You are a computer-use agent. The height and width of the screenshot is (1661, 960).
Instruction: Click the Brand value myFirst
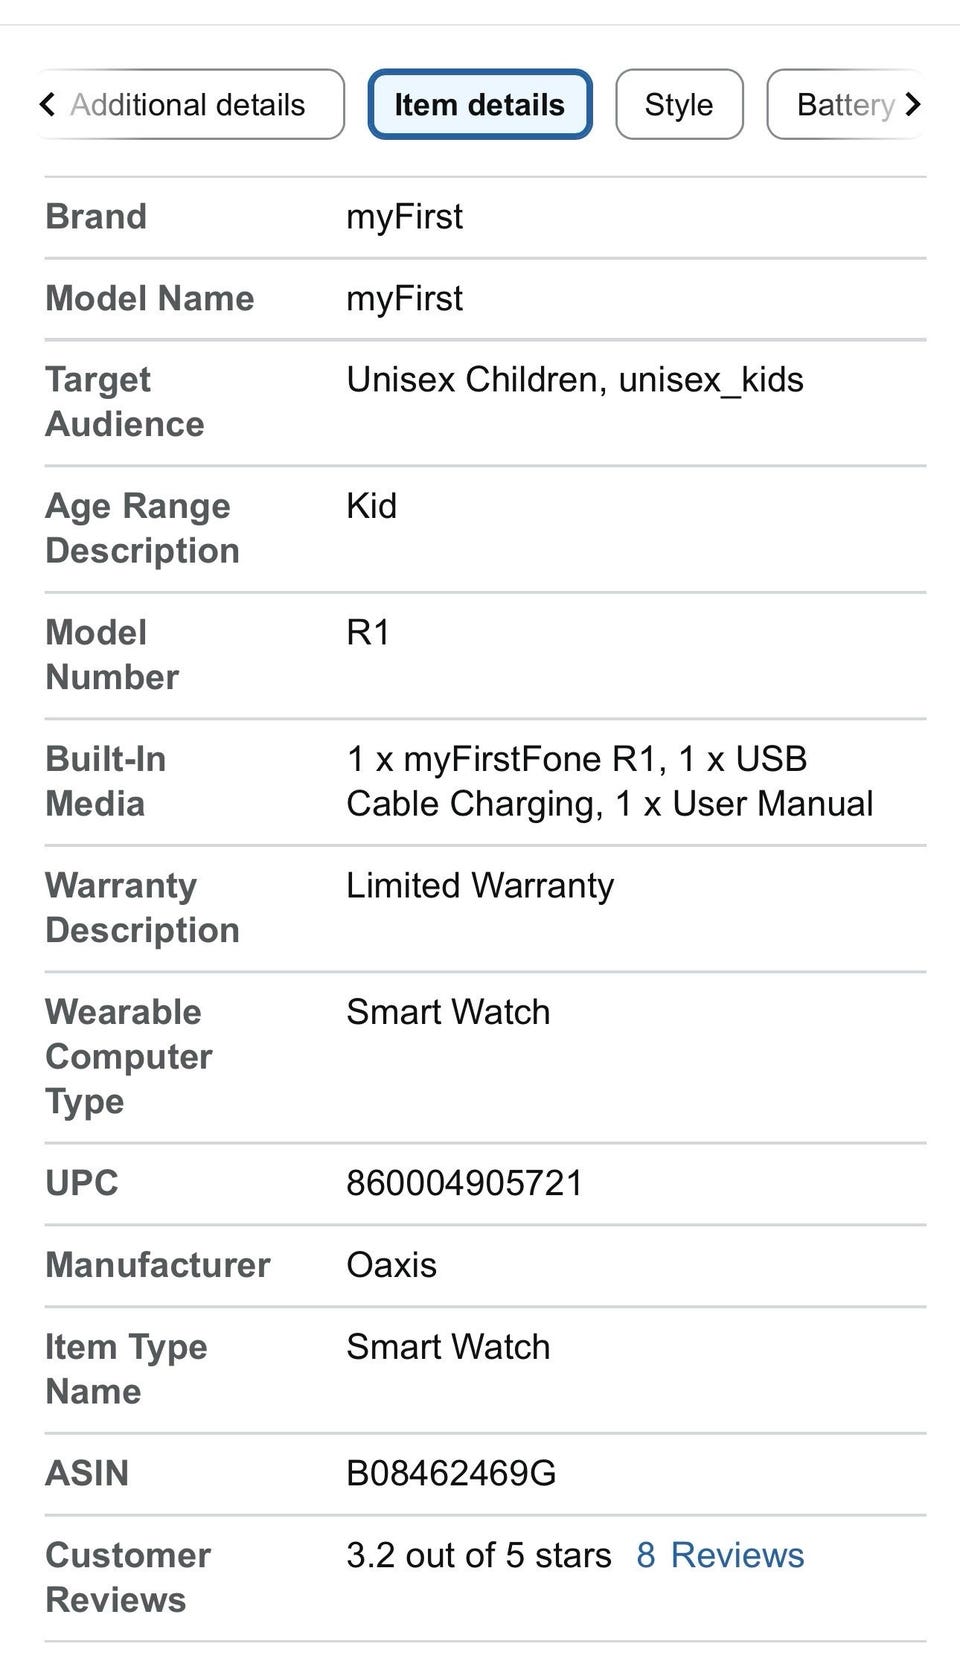click(404, 217)
